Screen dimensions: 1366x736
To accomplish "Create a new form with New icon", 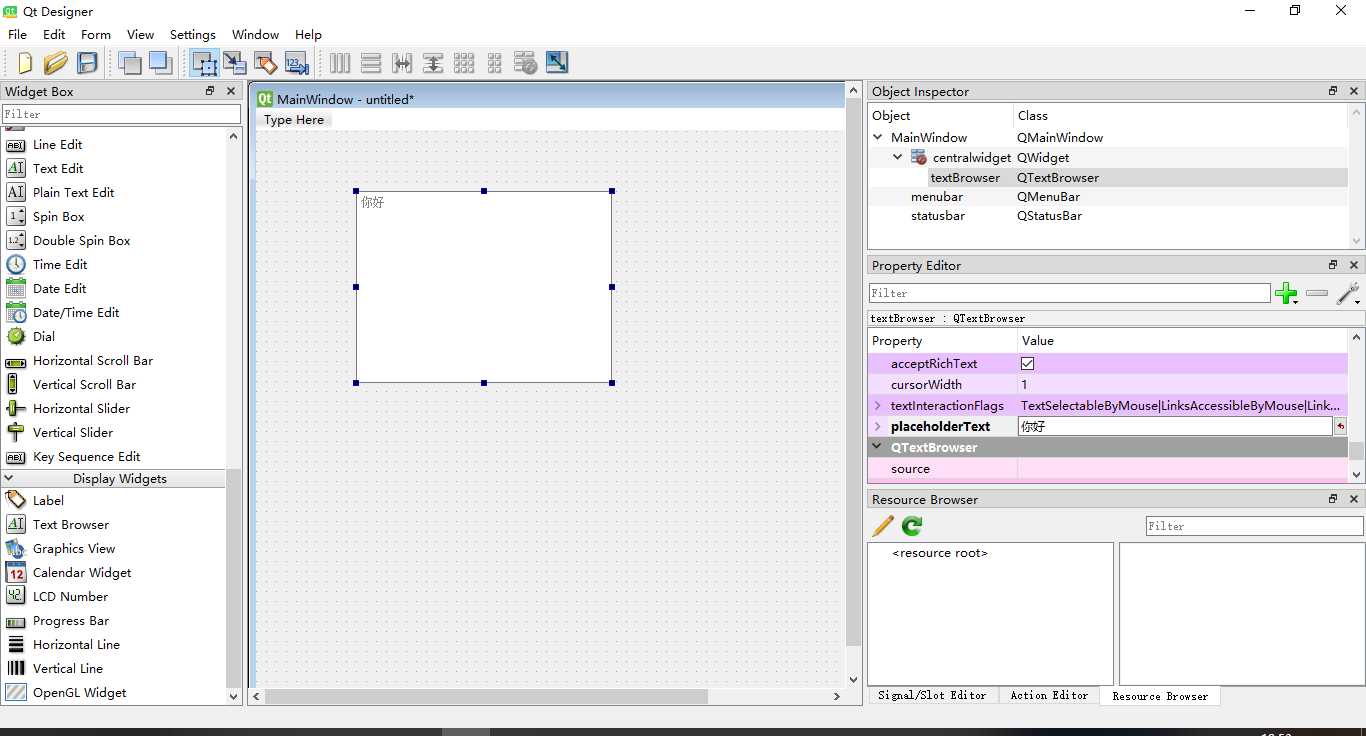I will click(25, 63).
